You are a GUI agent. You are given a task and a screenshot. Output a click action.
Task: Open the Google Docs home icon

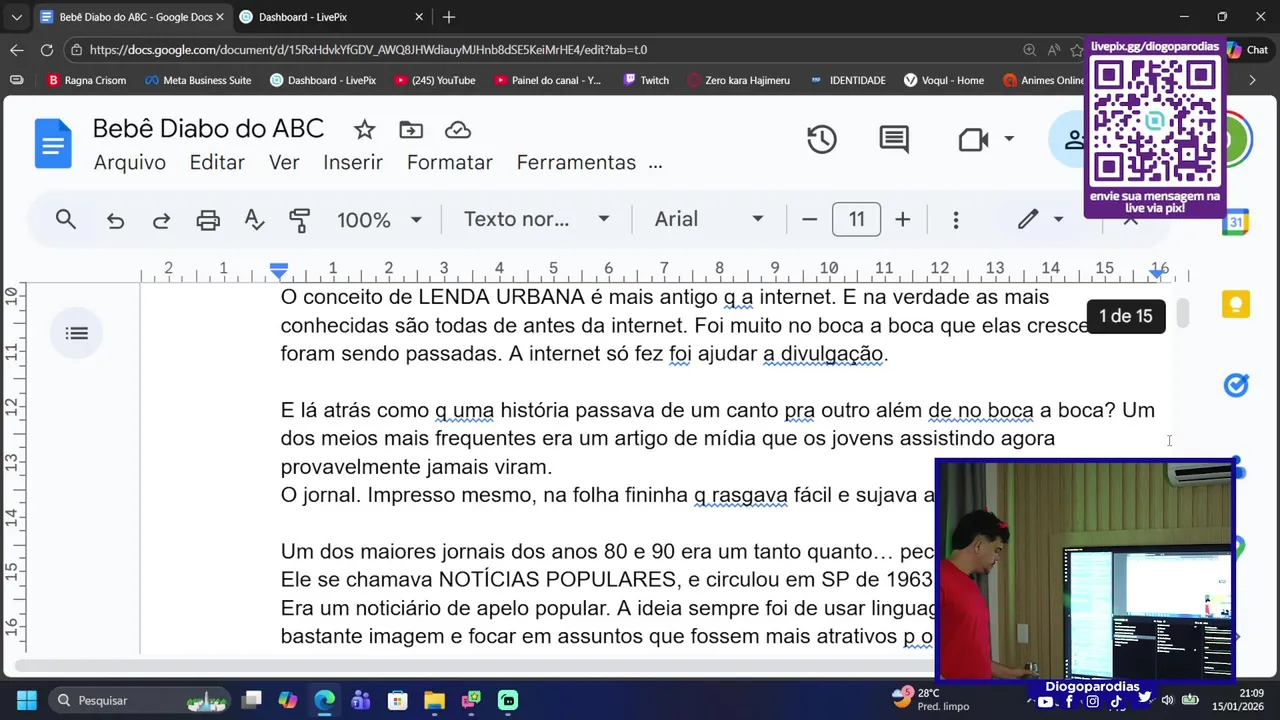pyautogui.click(x=53, y=144)
